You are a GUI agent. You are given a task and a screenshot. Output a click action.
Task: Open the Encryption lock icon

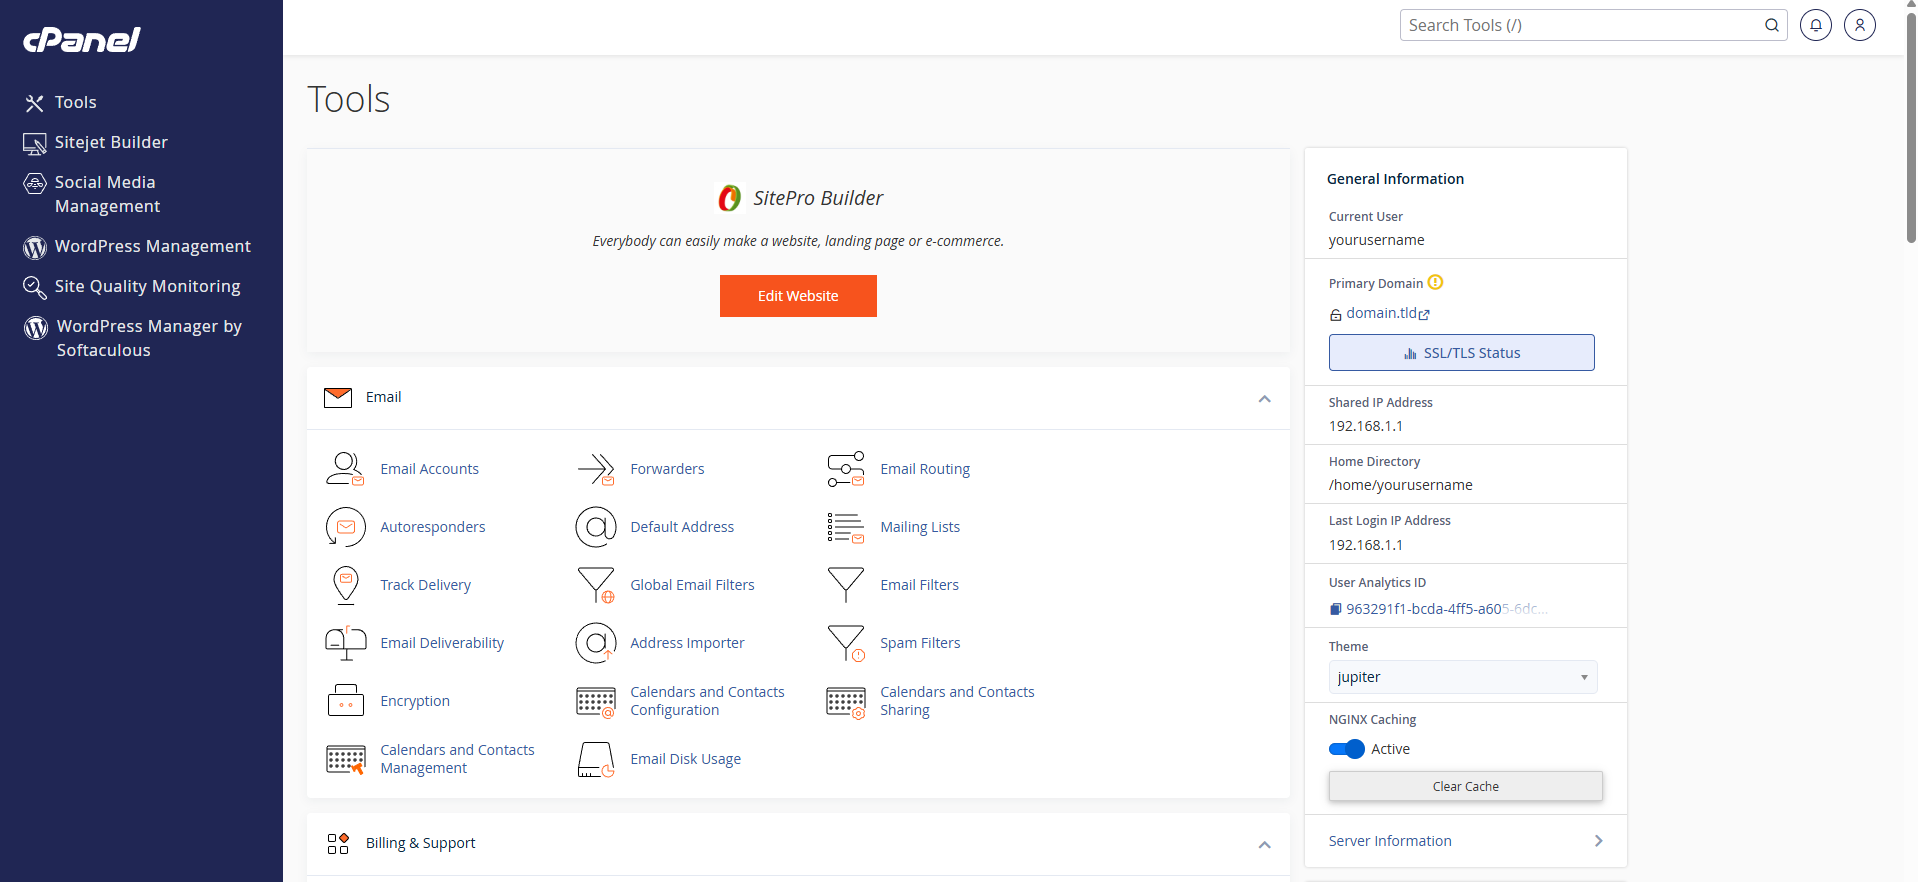click(x=345, y=701)
